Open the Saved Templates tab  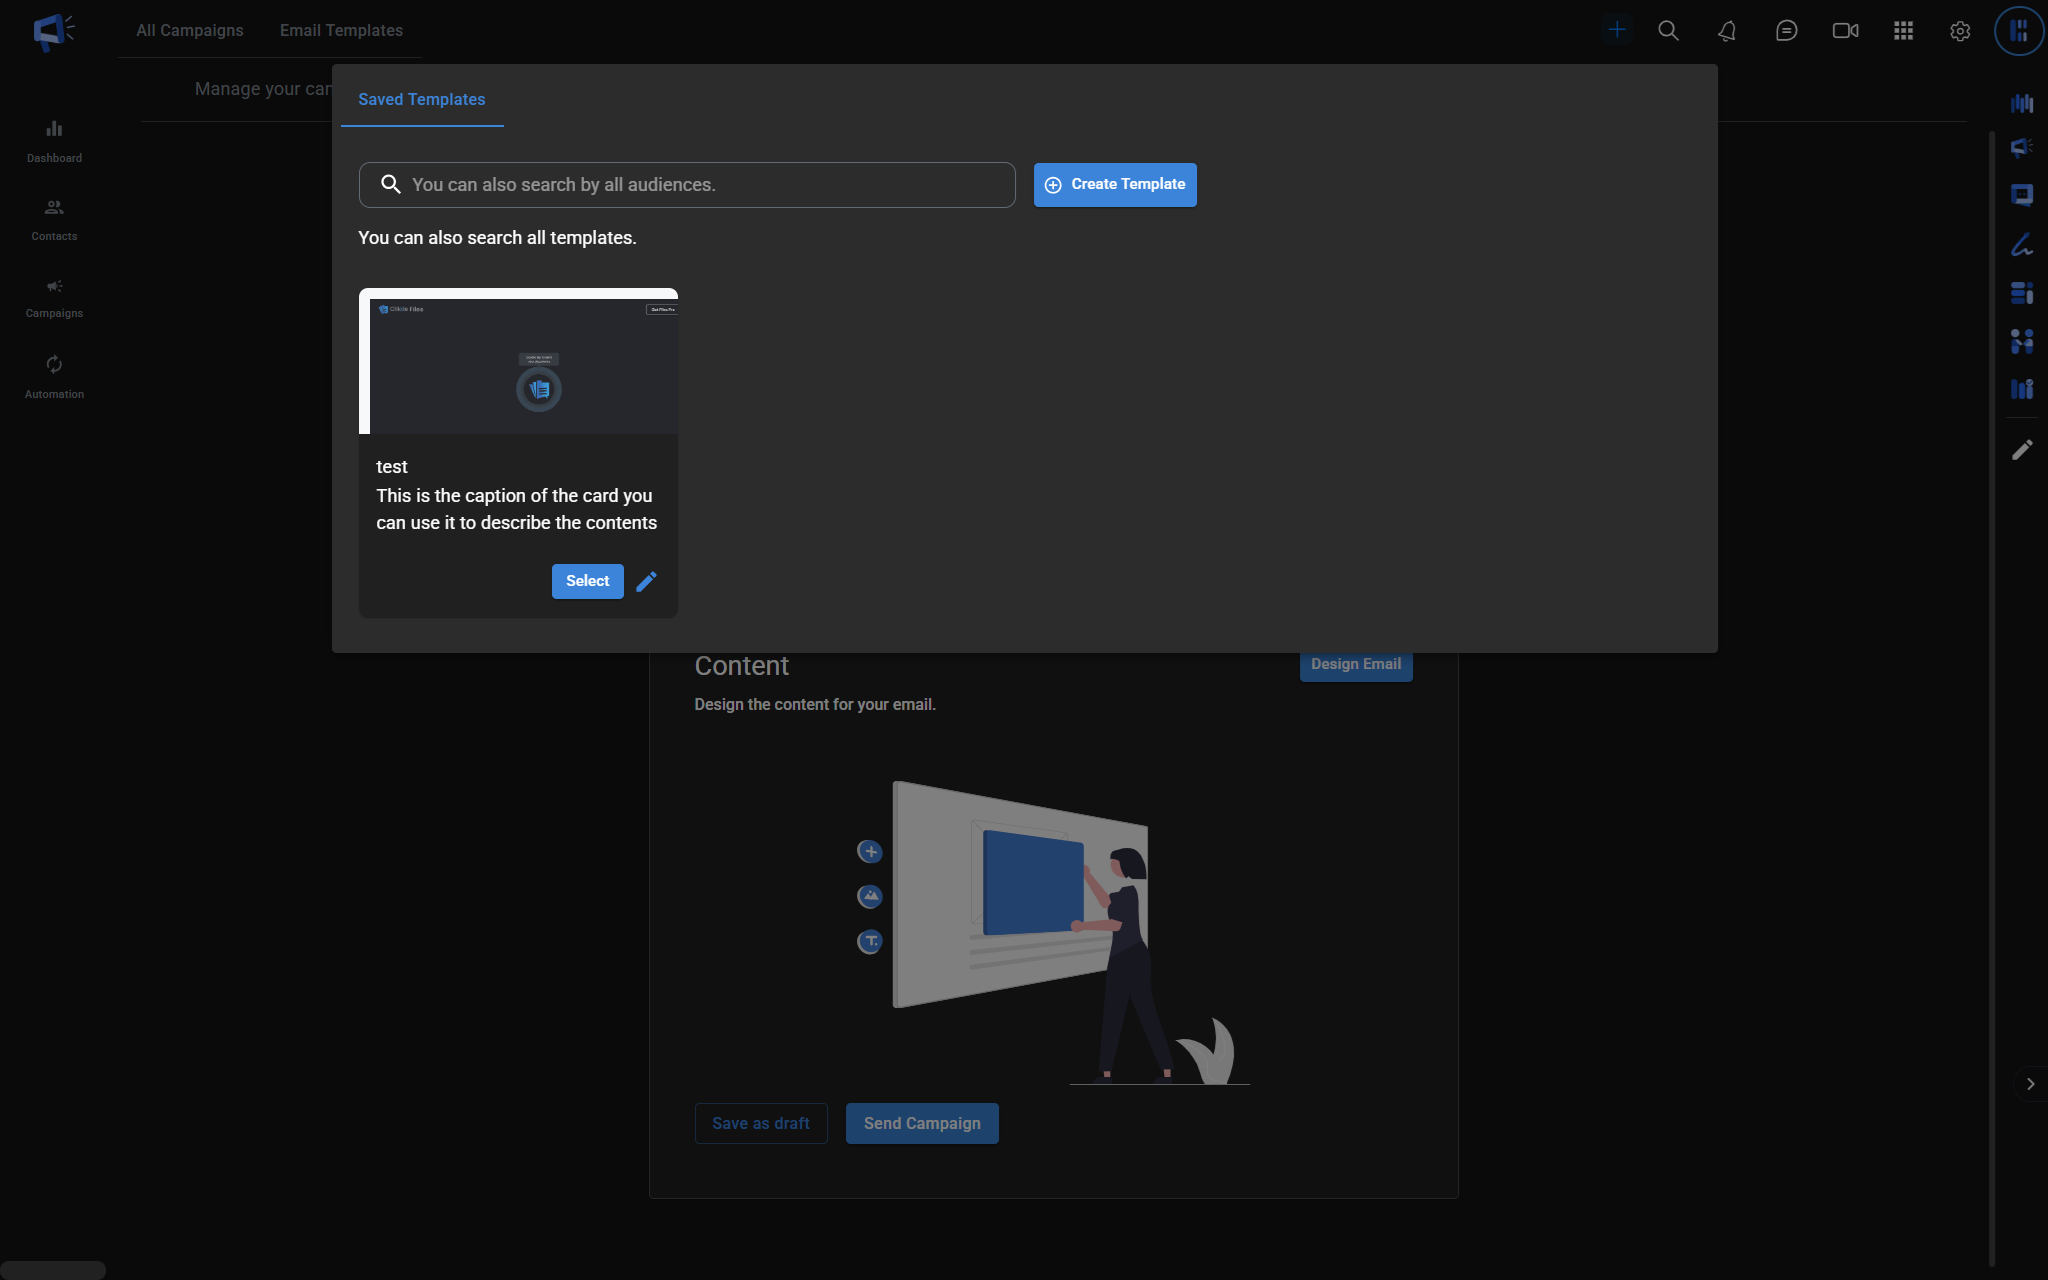pos(421,100)
